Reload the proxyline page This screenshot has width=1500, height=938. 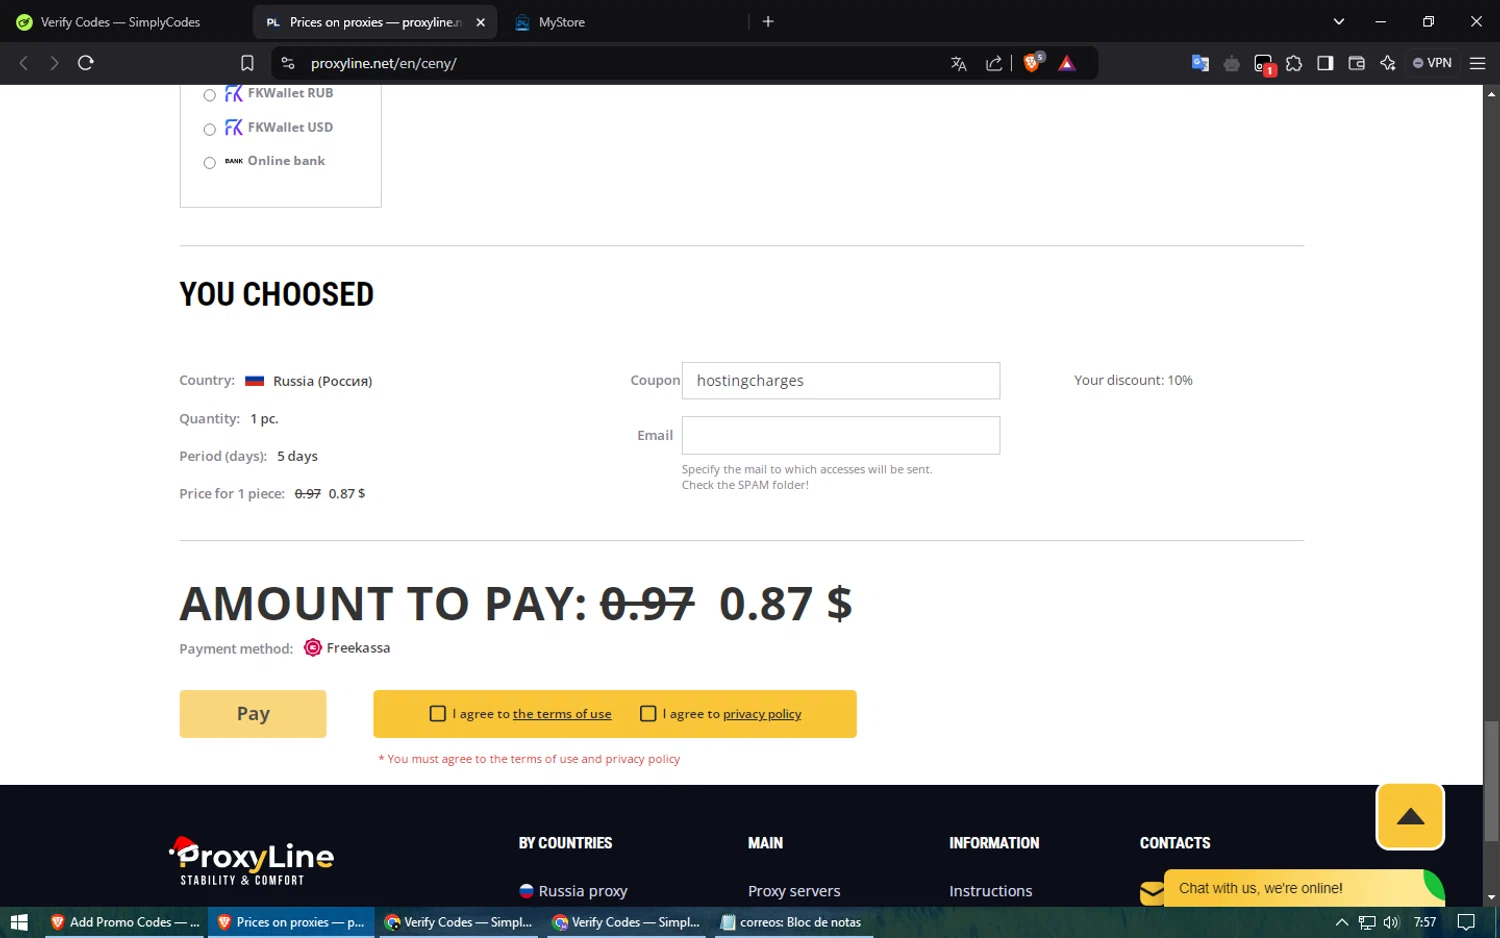[86, 63]
